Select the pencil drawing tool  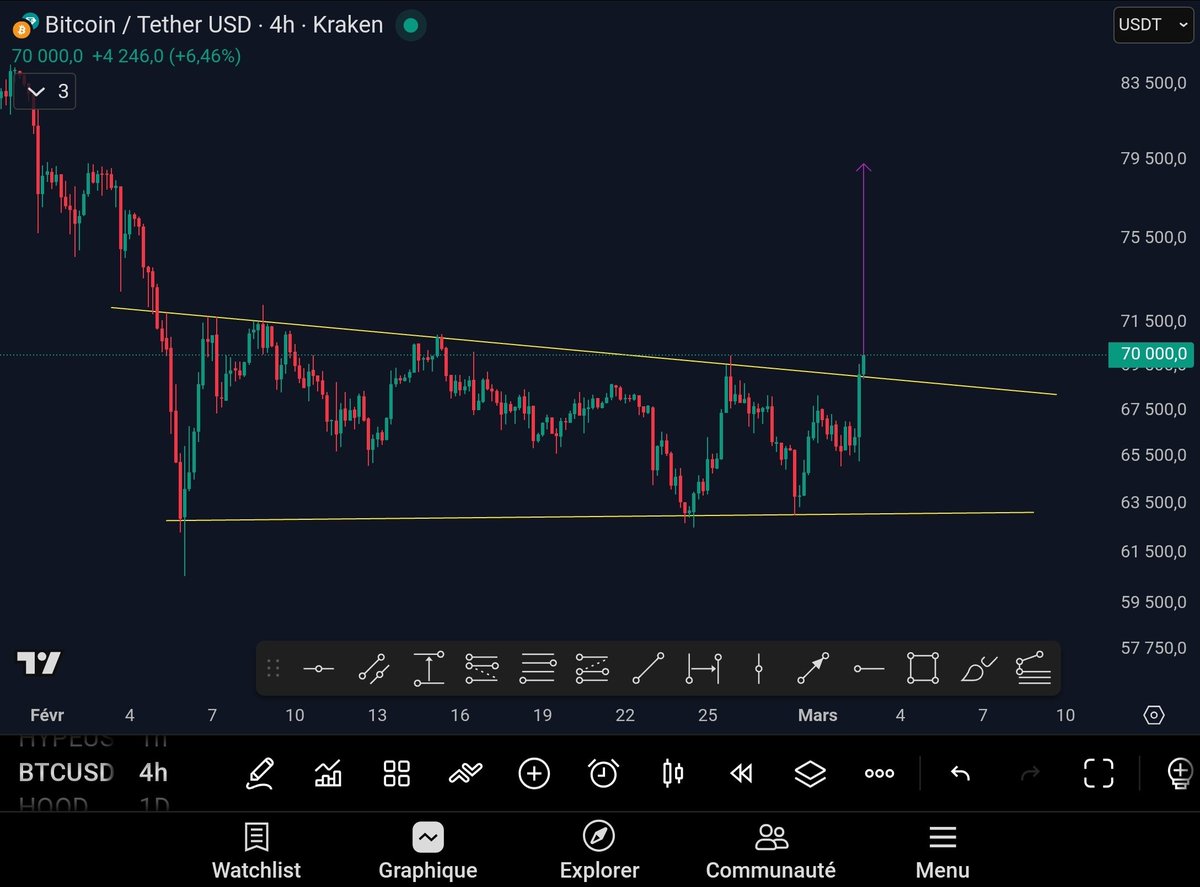pyautogui.click(x=260, y=773)
